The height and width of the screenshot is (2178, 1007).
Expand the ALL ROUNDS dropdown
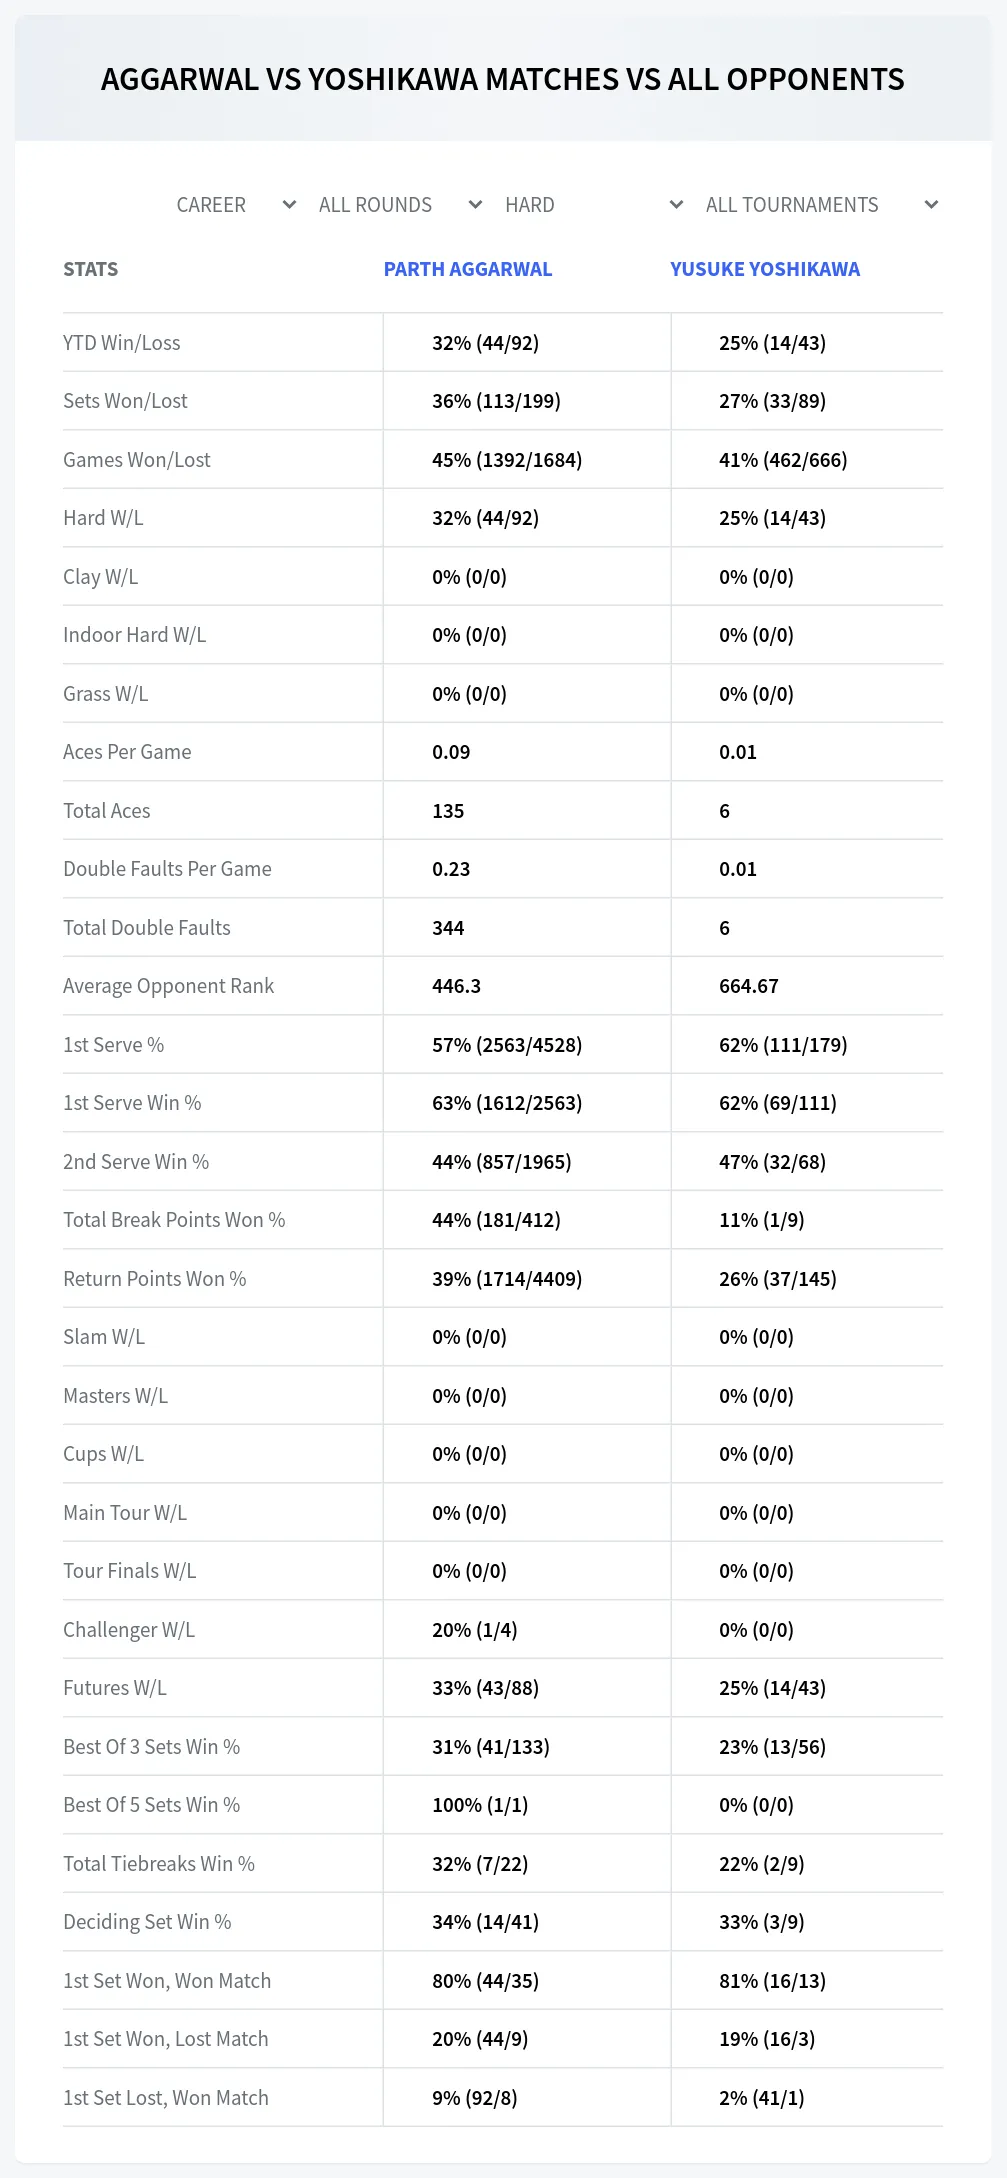point(400,205)
